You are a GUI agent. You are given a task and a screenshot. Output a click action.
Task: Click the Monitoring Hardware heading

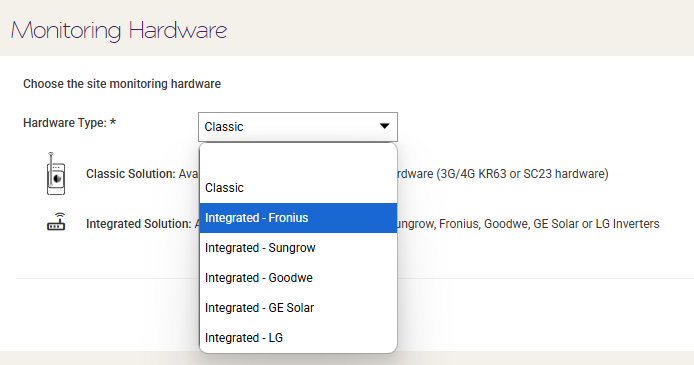(119, 30)
